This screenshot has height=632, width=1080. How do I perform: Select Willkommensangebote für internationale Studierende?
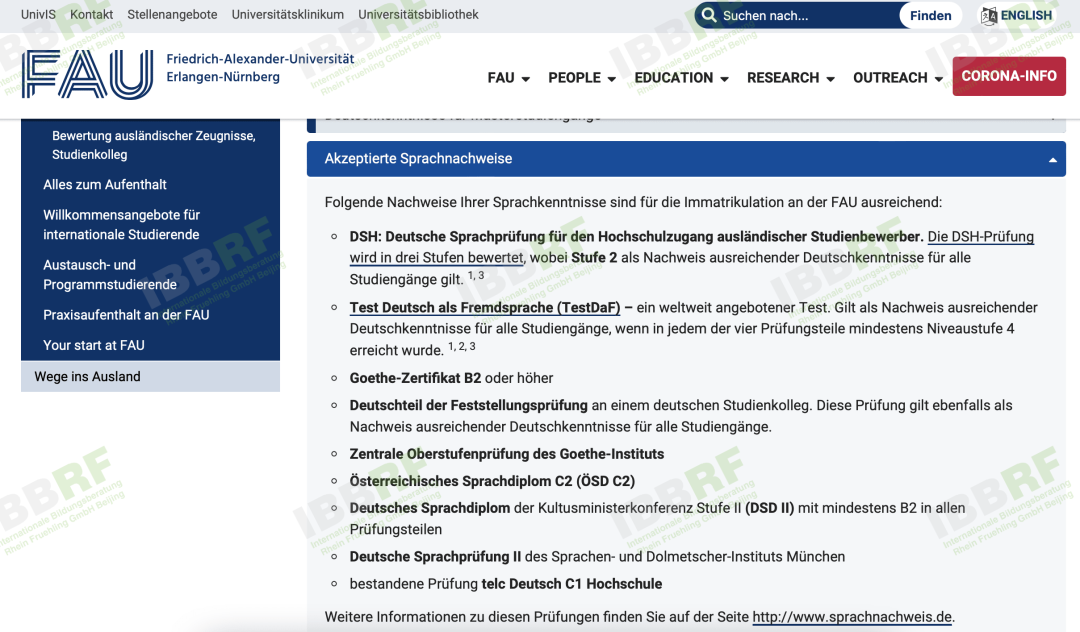pyautogui.click(x=121, y=224)
